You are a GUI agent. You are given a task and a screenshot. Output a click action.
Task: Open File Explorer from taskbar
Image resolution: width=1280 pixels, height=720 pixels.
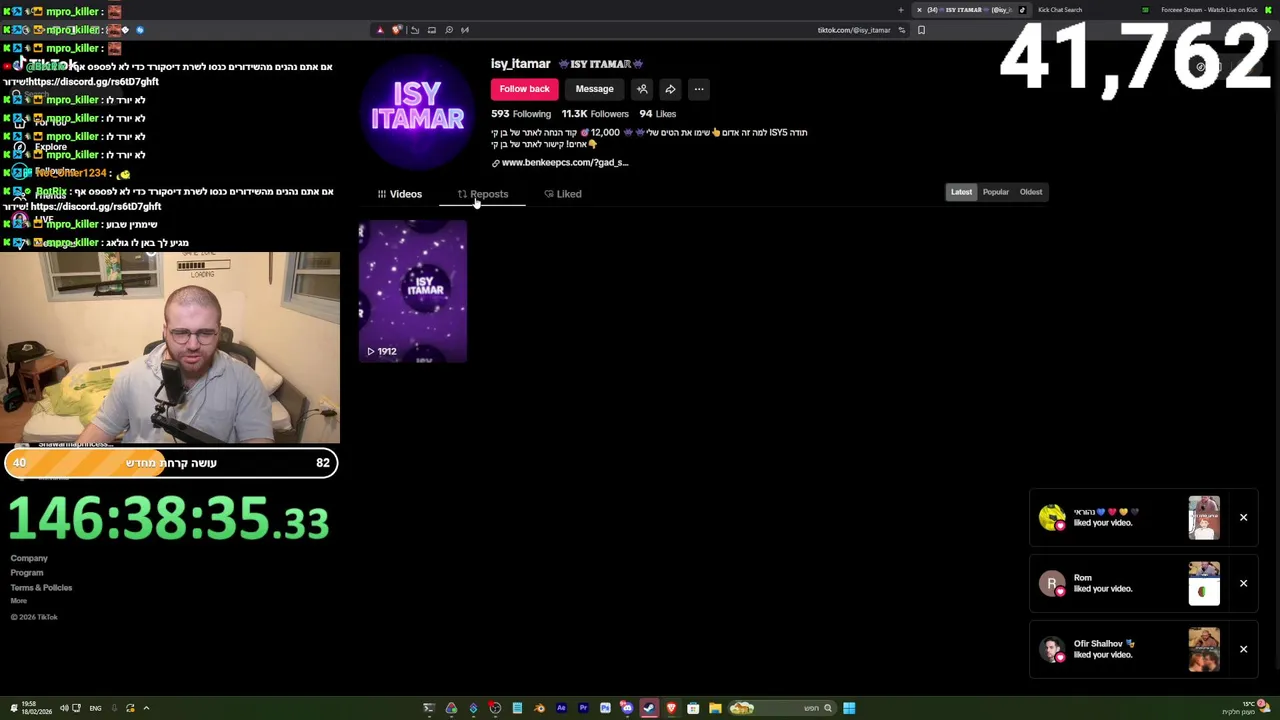tap(715, 708)
